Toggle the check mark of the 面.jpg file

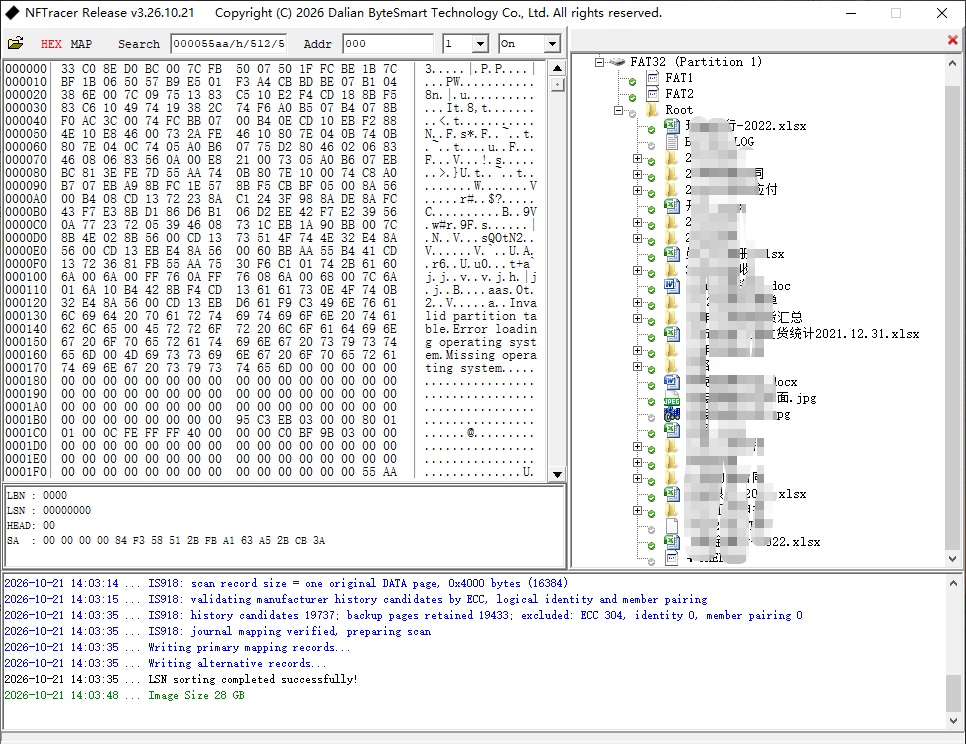click(x=651, y=402)
